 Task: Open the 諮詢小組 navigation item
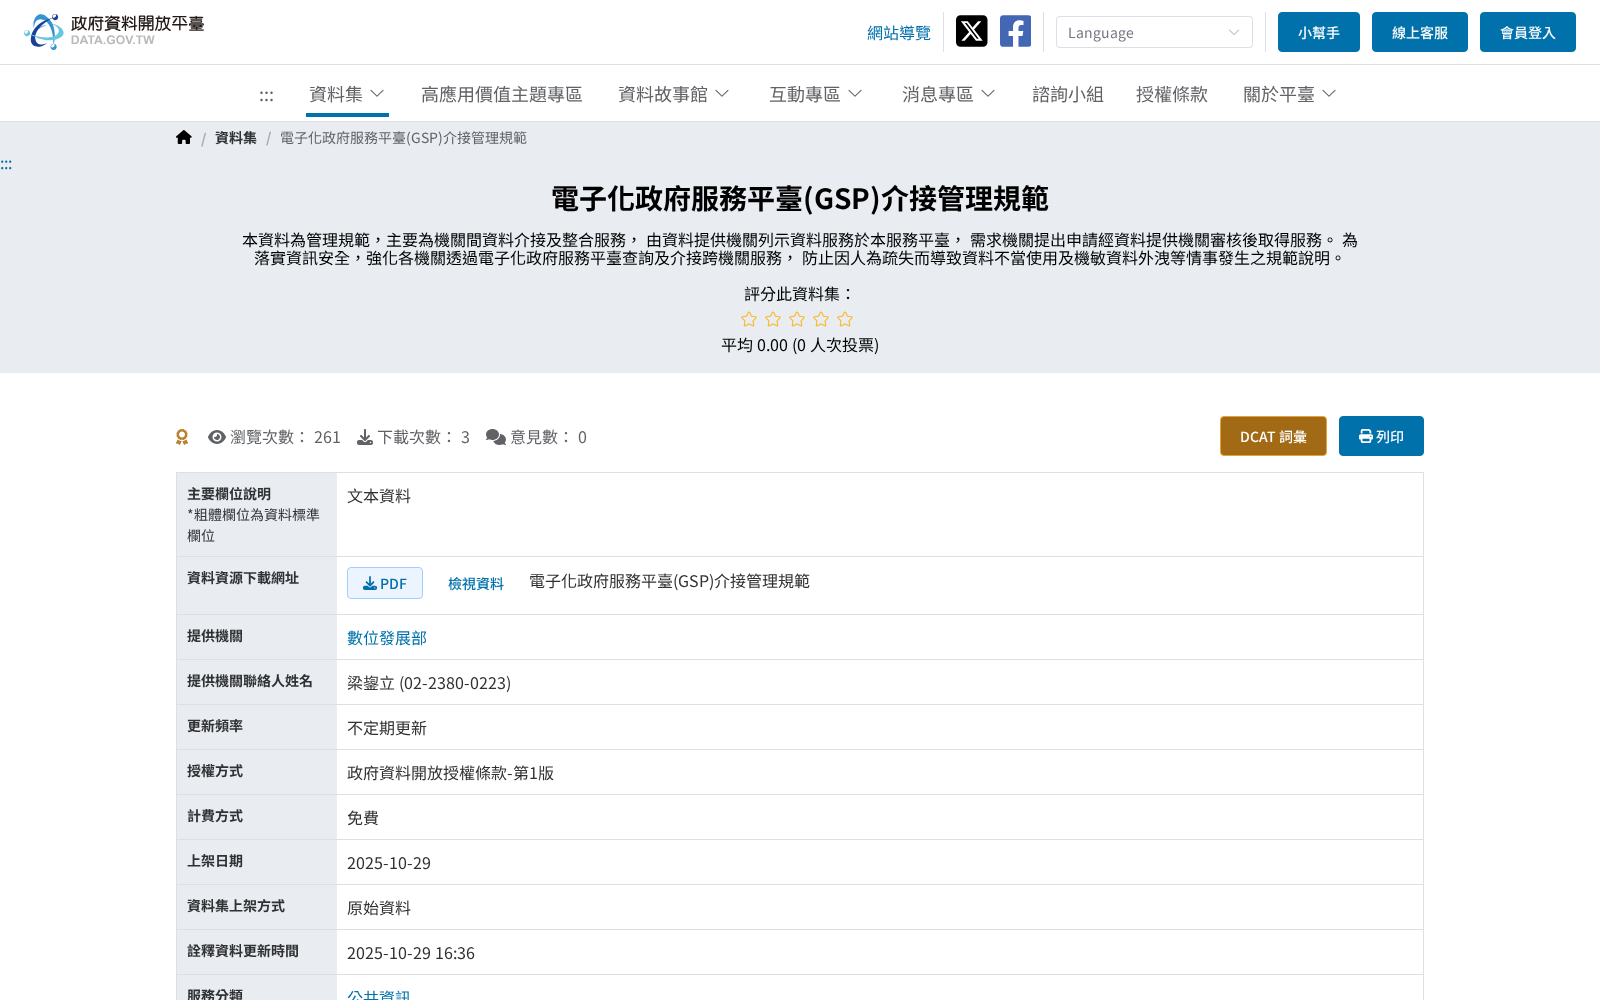[1068, 94]
